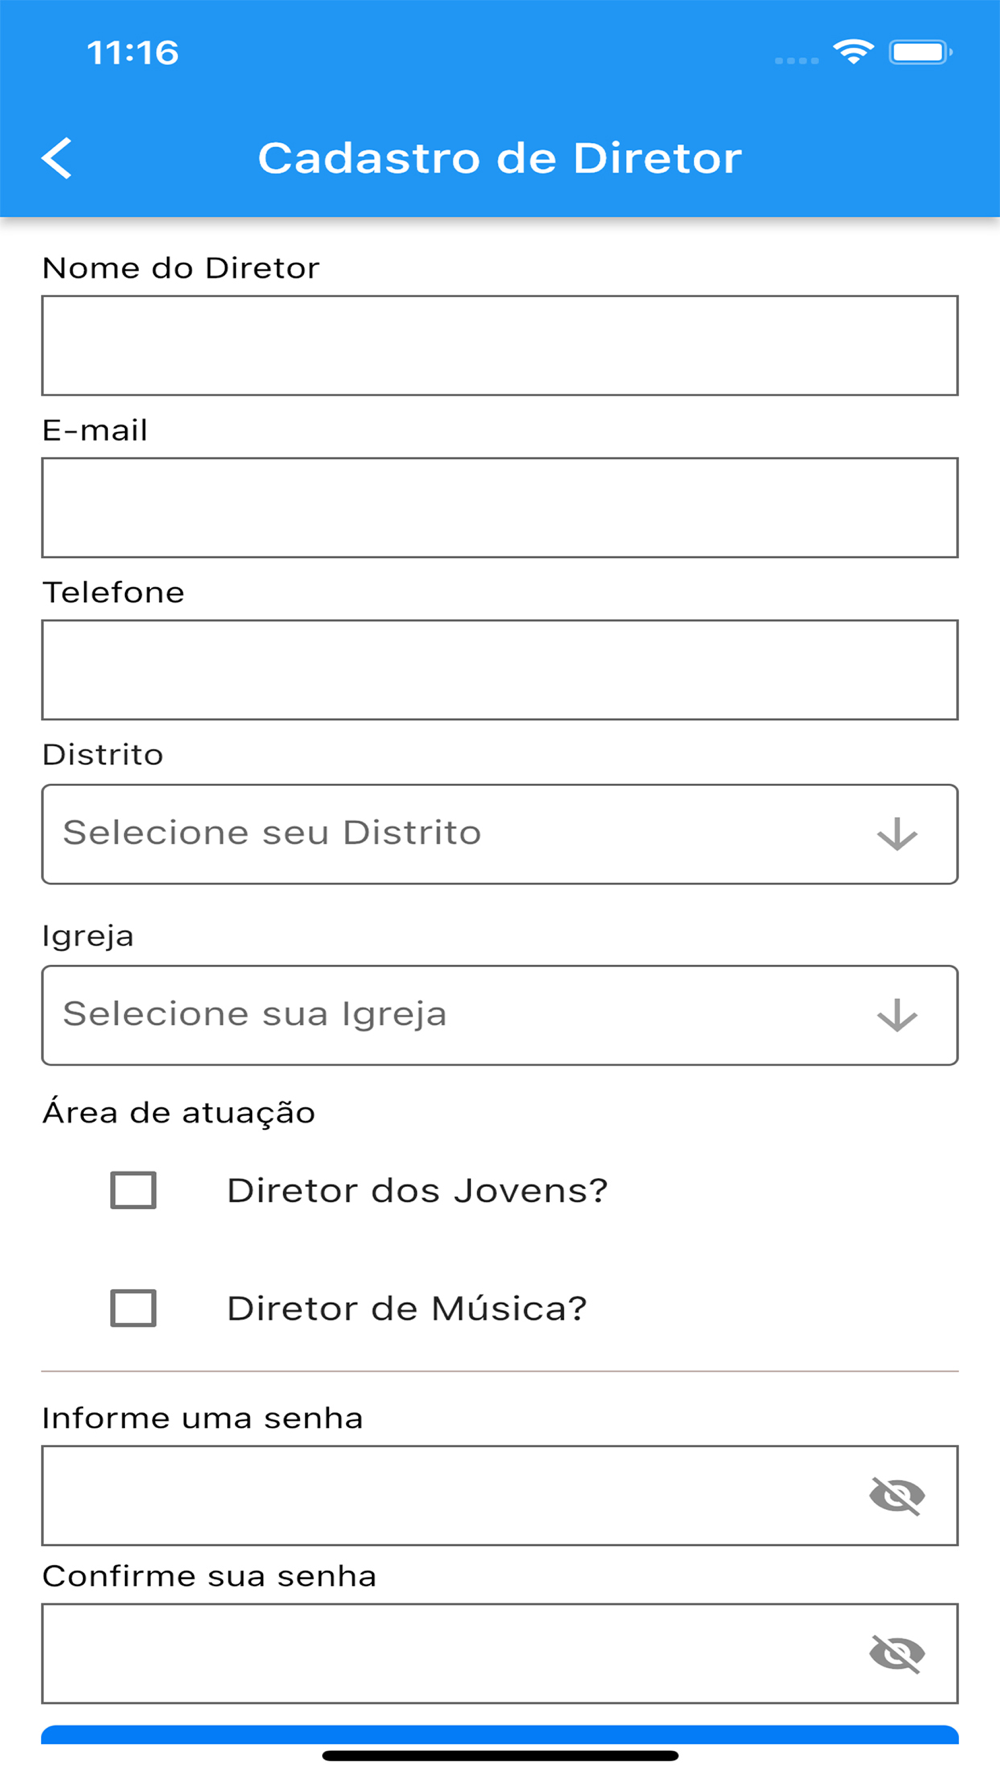Check the Diretor de Música checkbox
This screenshot has height=1778, width=1000.
pos(133,1308)
